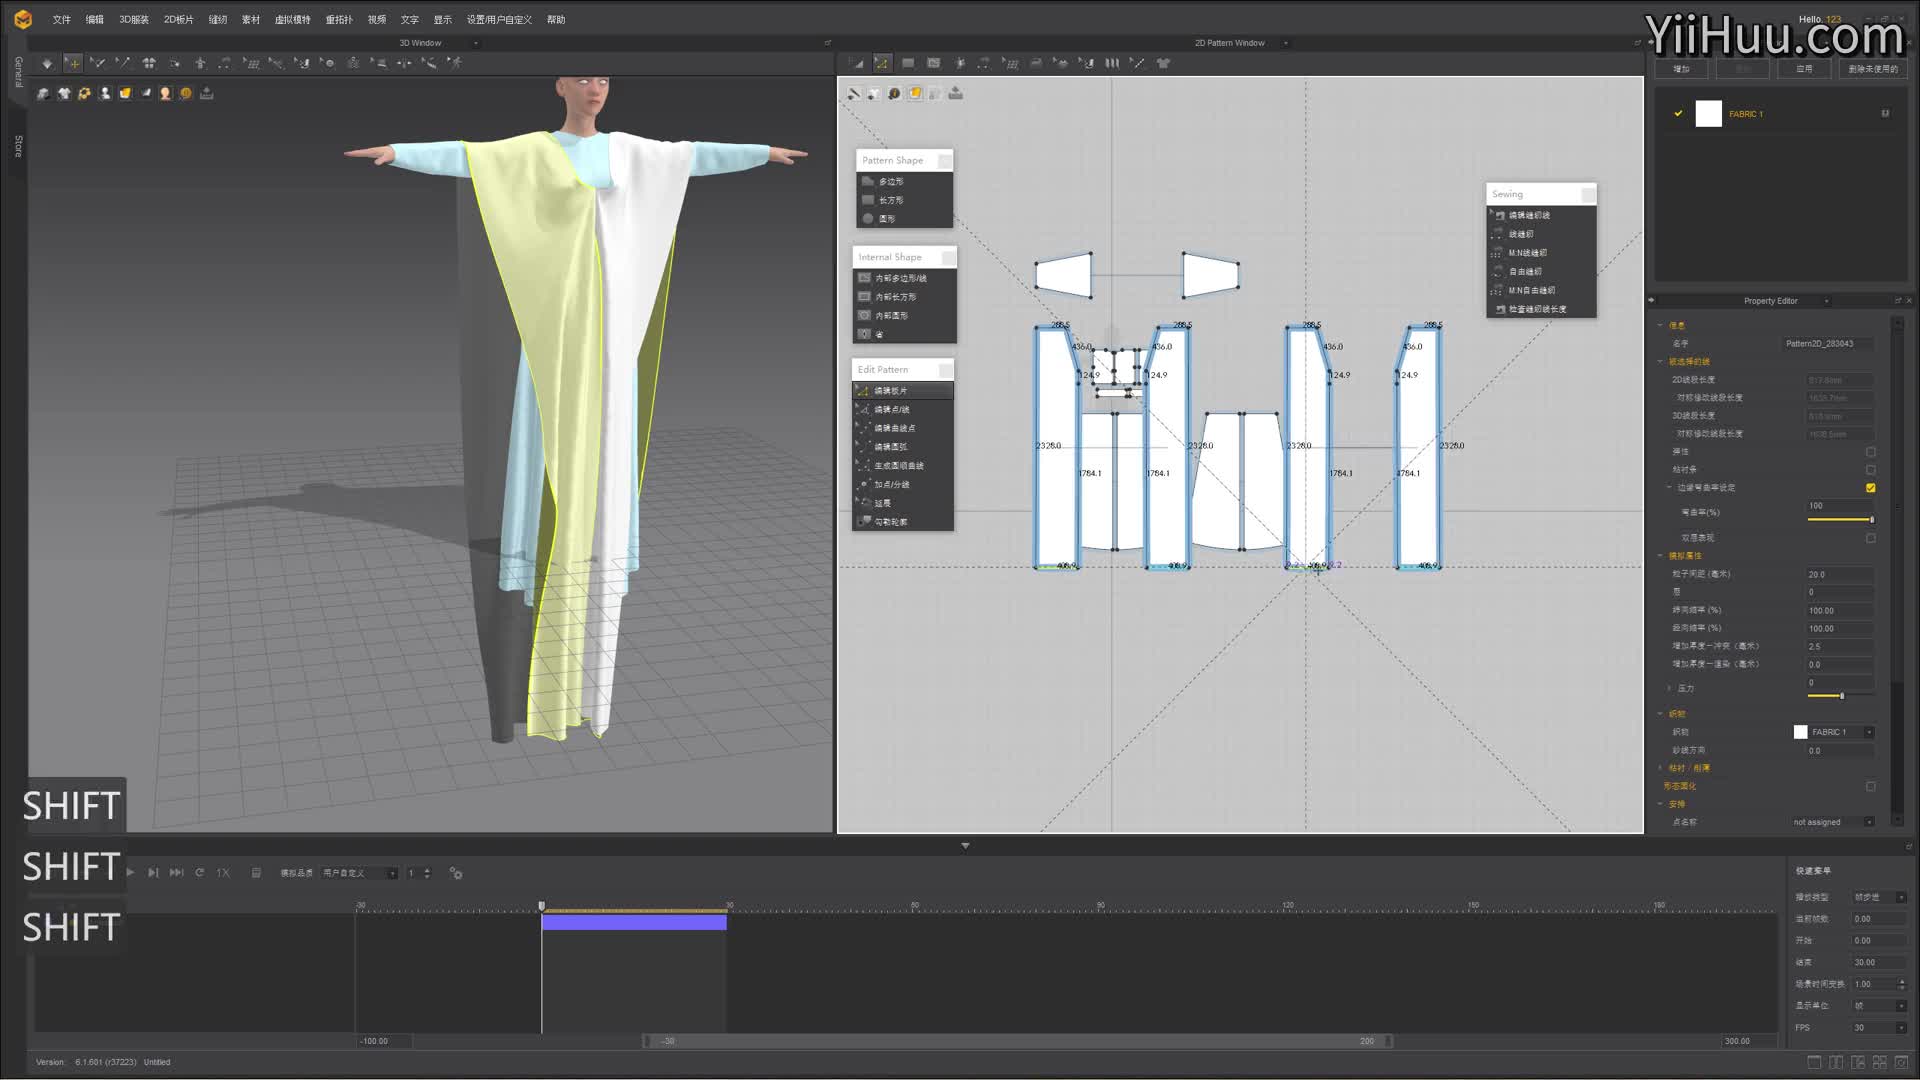Image resolution: width=1920 pixels, height=1080 pixels.
Task: Click the 勾勒轮廓 trace outline tool
Action: pyautogui.click(x=890, y=522)
